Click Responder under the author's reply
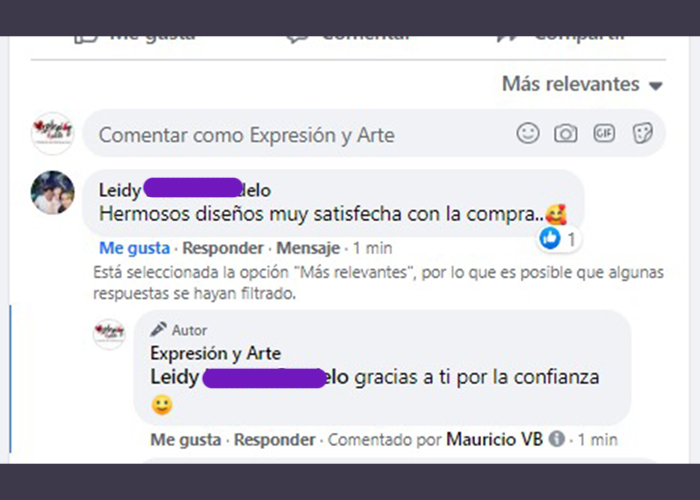The height and width of the screenshot is (500, 700). coord(275,440)
